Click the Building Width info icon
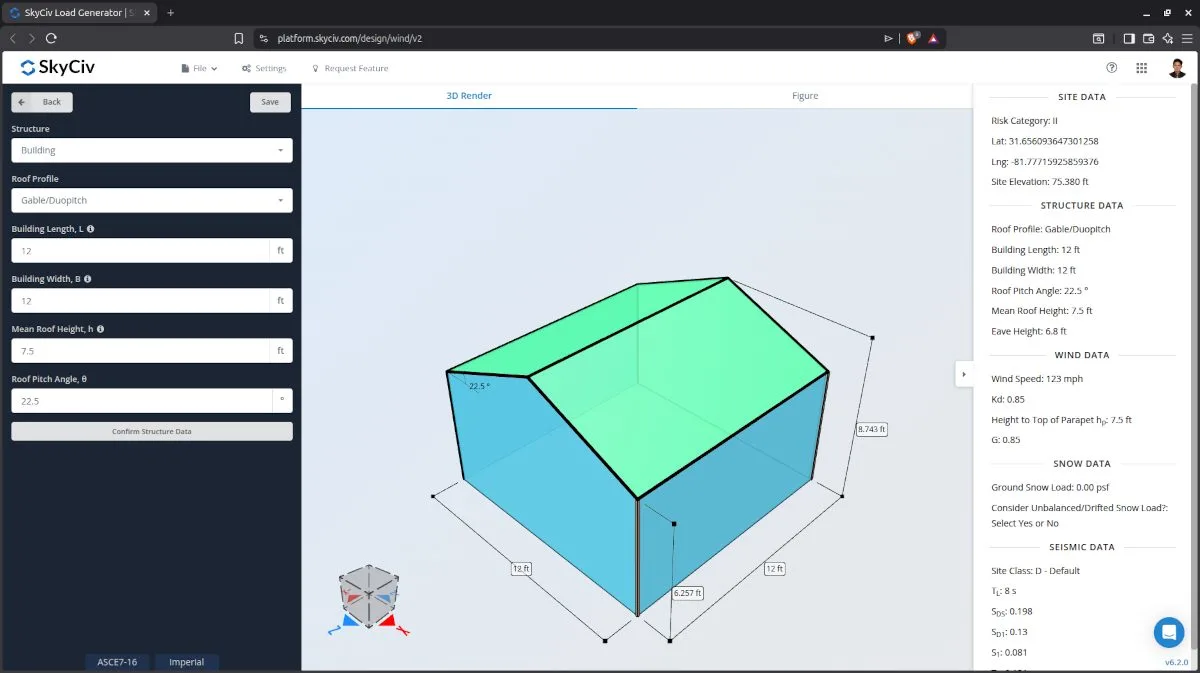Image resolution: width=1200 pixels, height=673 pixels. [x=88, y=279]
